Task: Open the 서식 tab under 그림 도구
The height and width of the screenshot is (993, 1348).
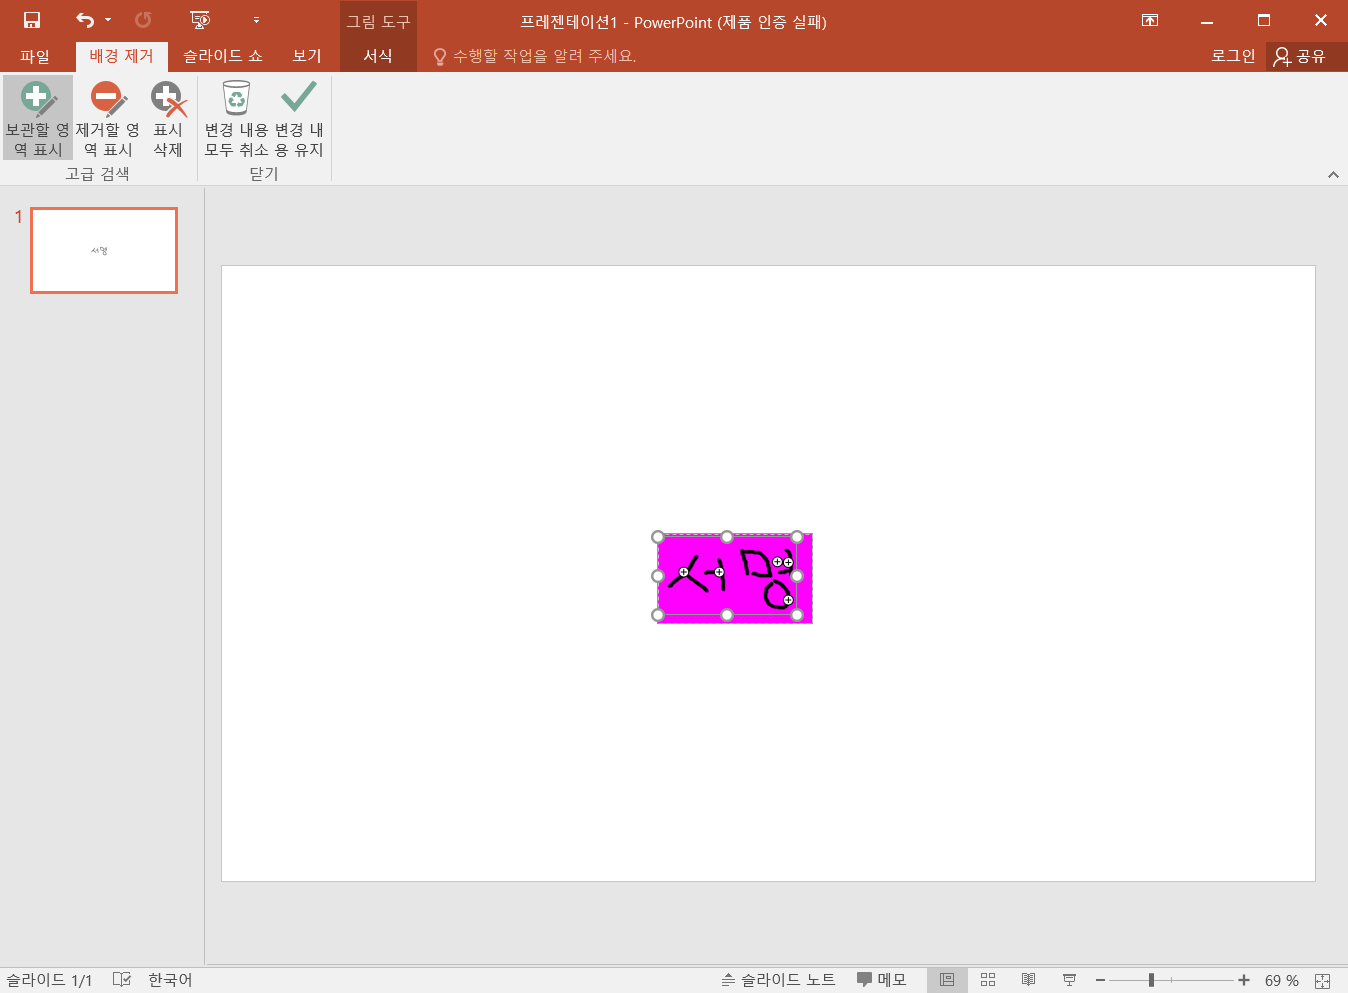Action: (x=378, y=56)
